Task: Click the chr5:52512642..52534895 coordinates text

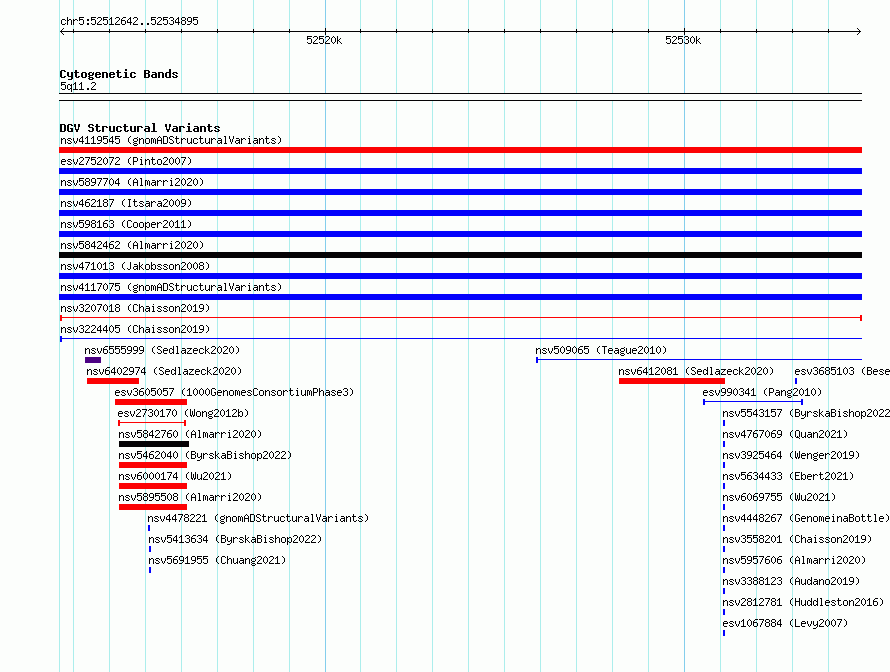Action: [x=129, y=22]
